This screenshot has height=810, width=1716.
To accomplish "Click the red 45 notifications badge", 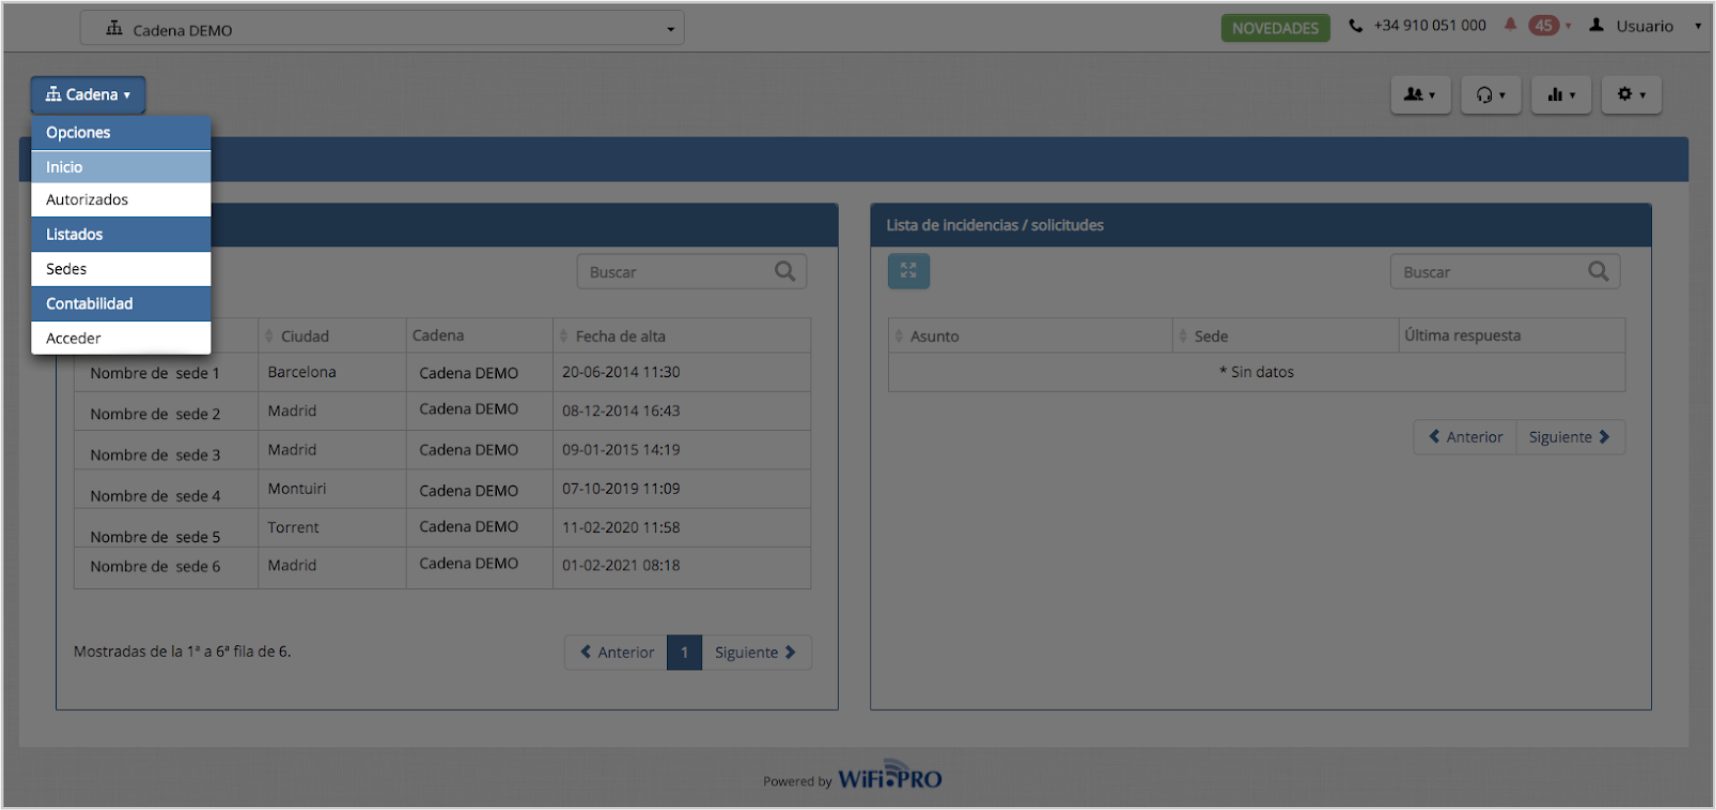I will click(1544, 26).
